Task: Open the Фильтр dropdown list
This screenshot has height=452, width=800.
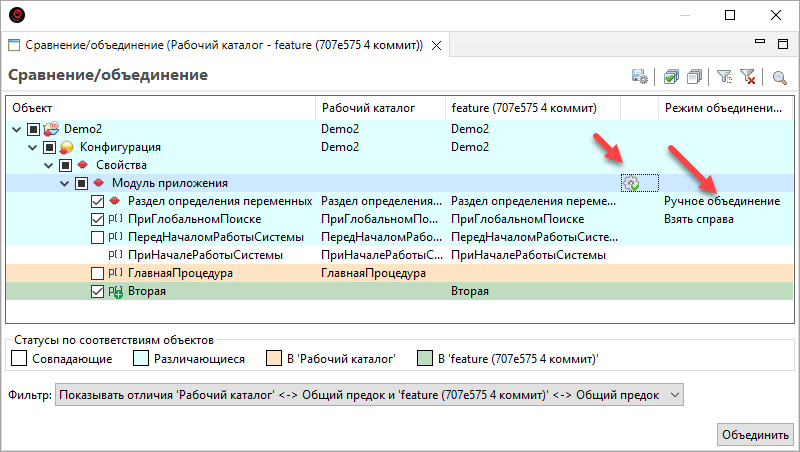Action: tap(673, 395)
